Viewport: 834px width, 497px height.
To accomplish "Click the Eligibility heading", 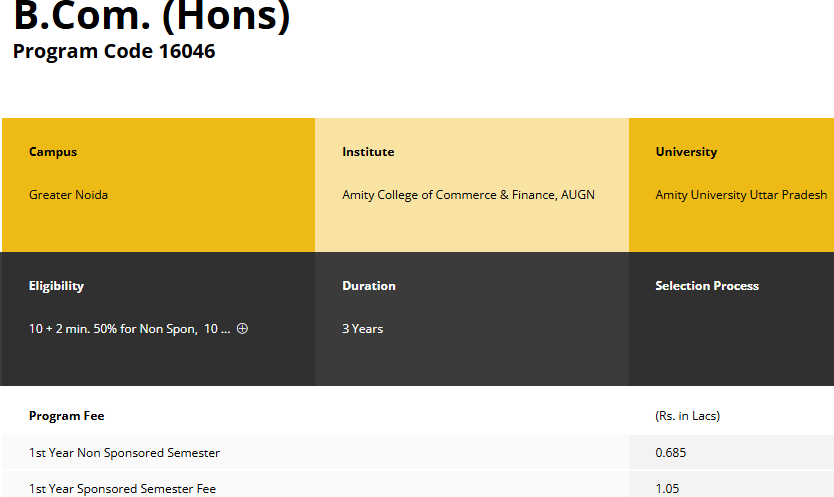I will (56, 286).
